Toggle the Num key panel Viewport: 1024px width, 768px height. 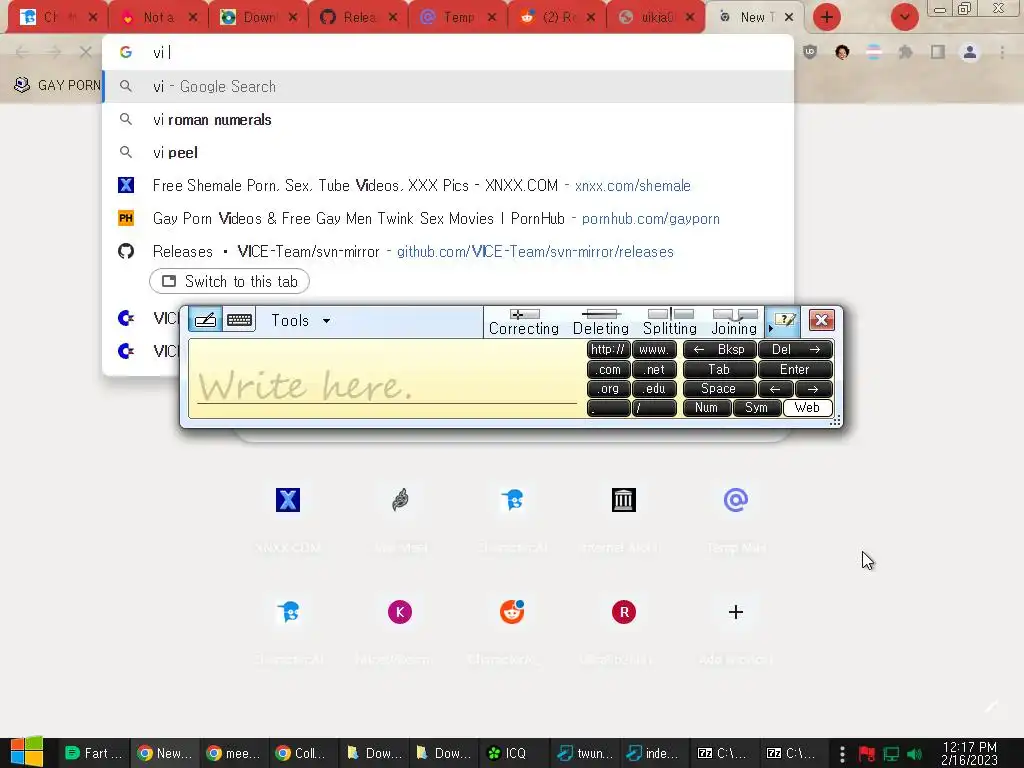707,408
